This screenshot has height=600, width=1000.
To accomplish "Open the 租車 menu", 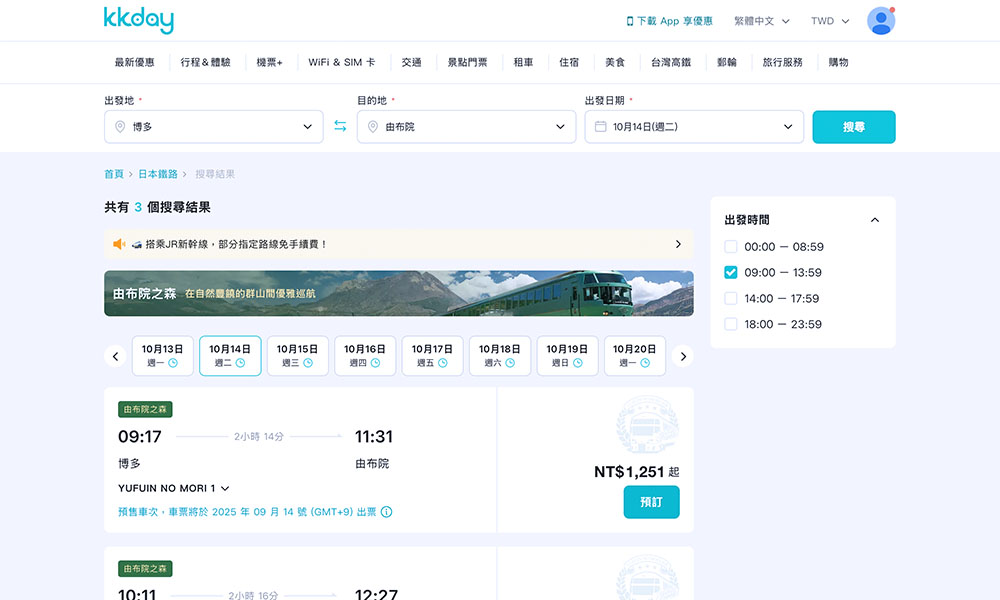I will (524, 62).
